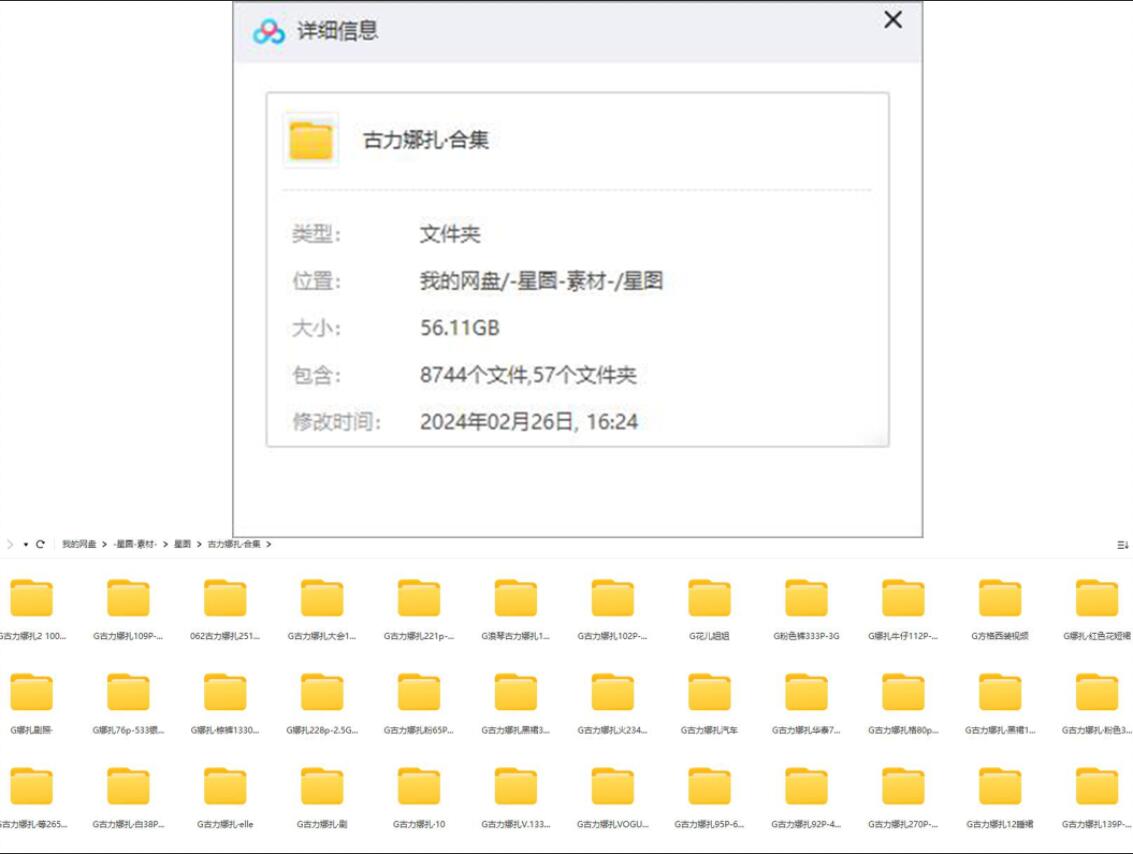Viewport: 1133px width, 854px height.
Task: Go to -星图-素材- in the breadcrumb
Action: (135, 544)
